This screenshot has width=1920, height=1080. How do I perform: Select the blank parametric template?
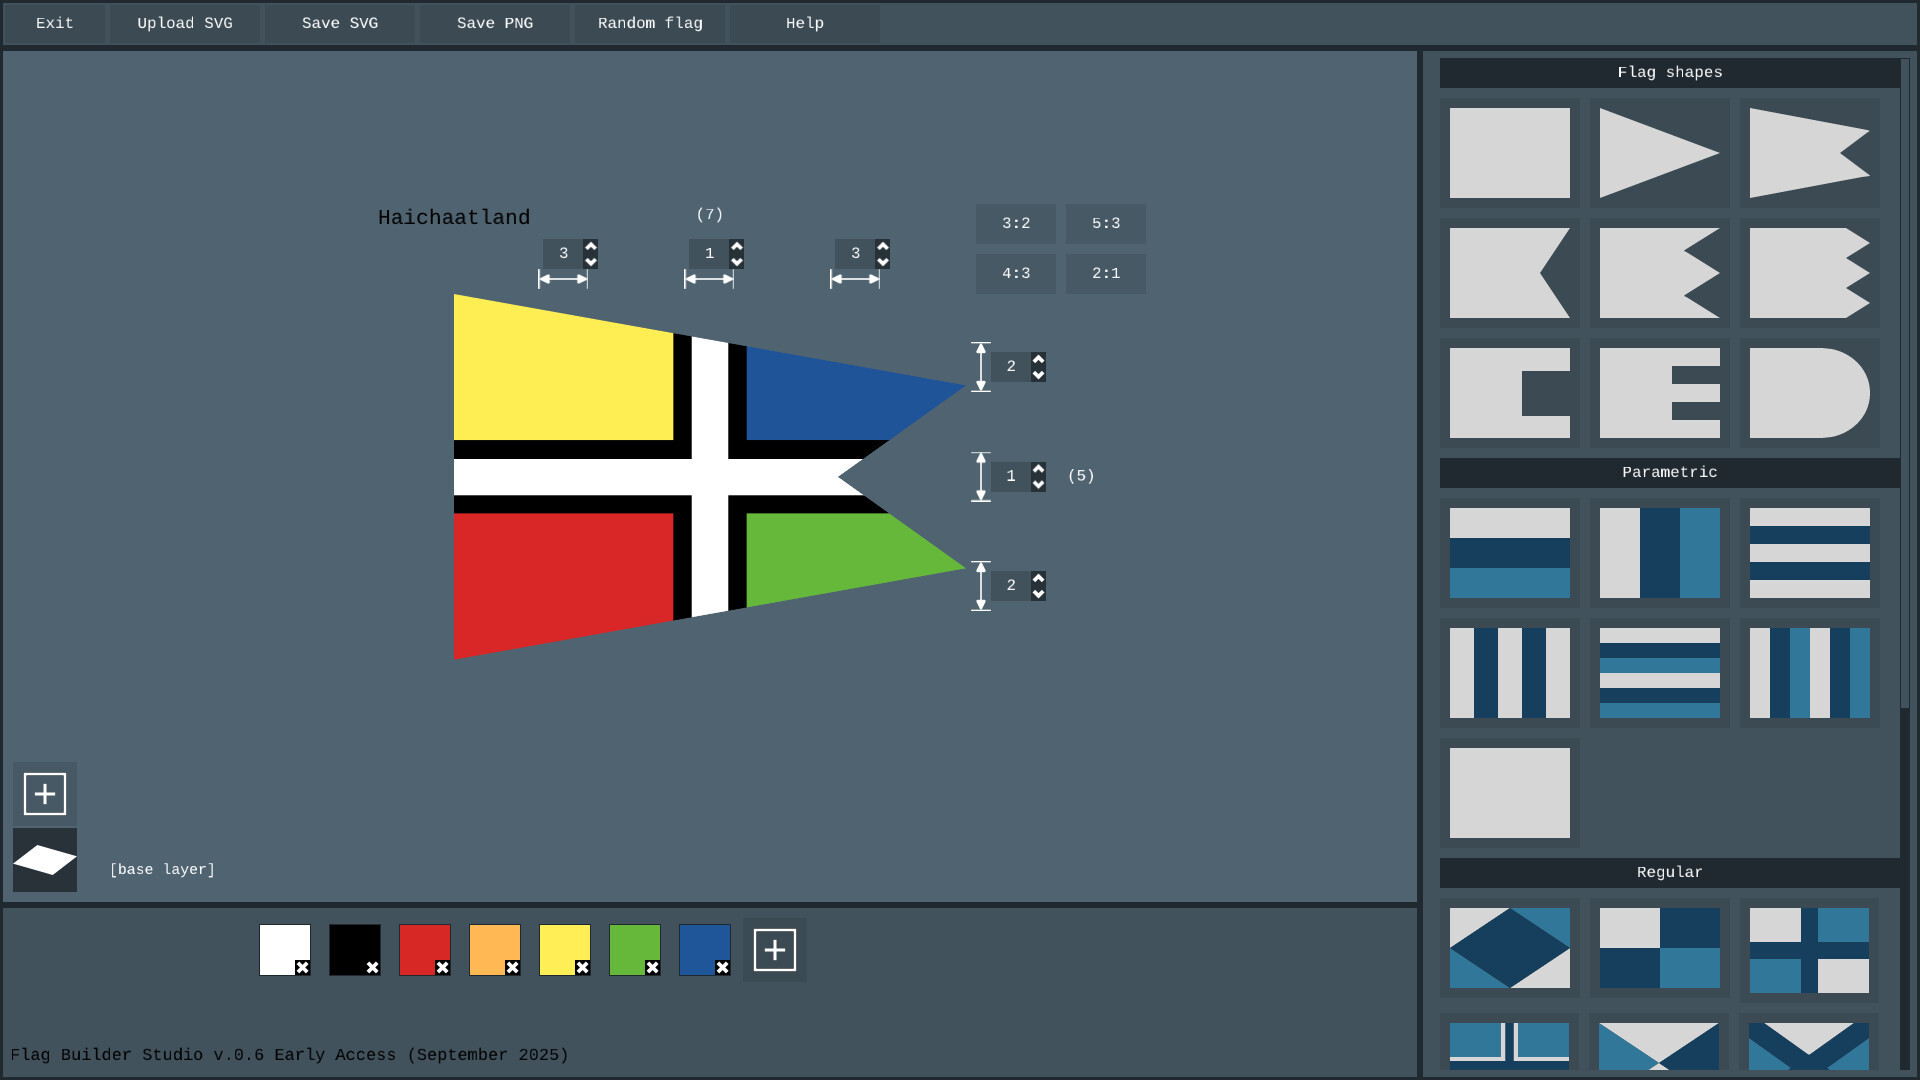(x=1510, y=793)
